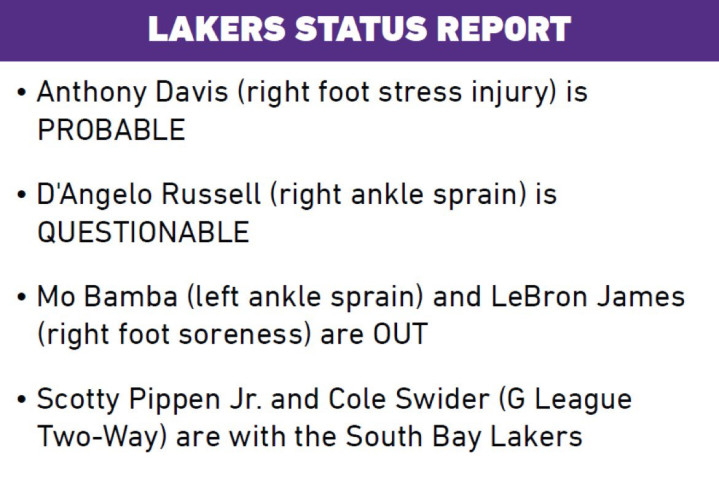Click the word QUESTIONABLE

(x=143, y=232)
